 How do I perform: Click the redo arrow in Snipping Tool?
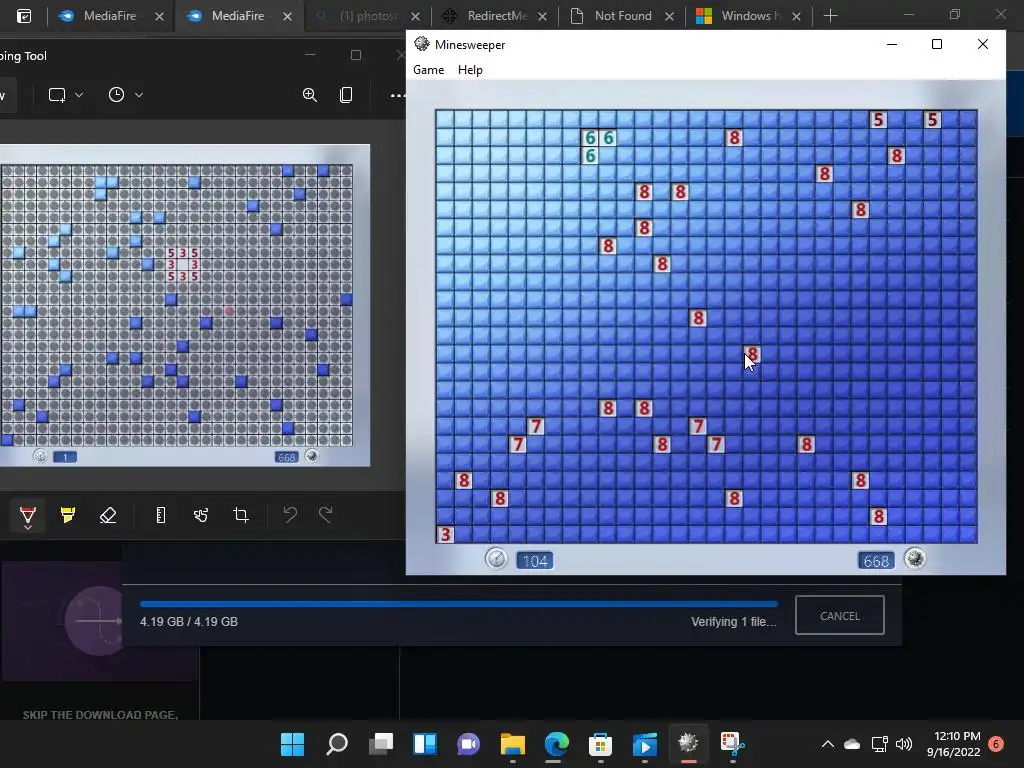coord(326,515)
